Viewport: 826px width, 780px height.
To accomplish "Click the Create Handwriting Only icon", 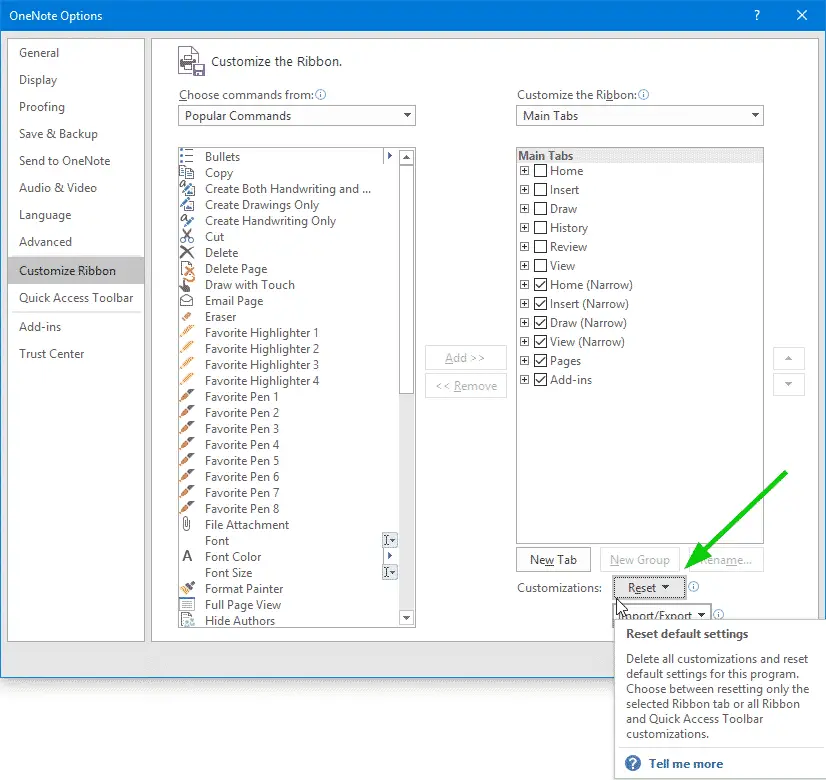I will click(187, 221).
